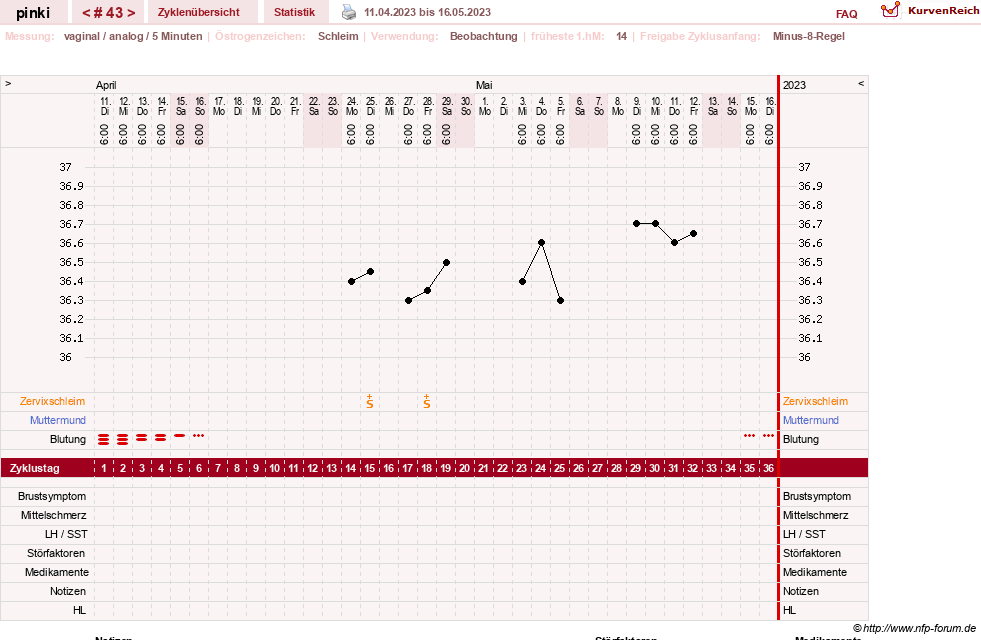Click cervical mucus S+ symbol on cycle day 18
Image resolution: width=981 pixels, height=640 pixels.
point(427,402)
